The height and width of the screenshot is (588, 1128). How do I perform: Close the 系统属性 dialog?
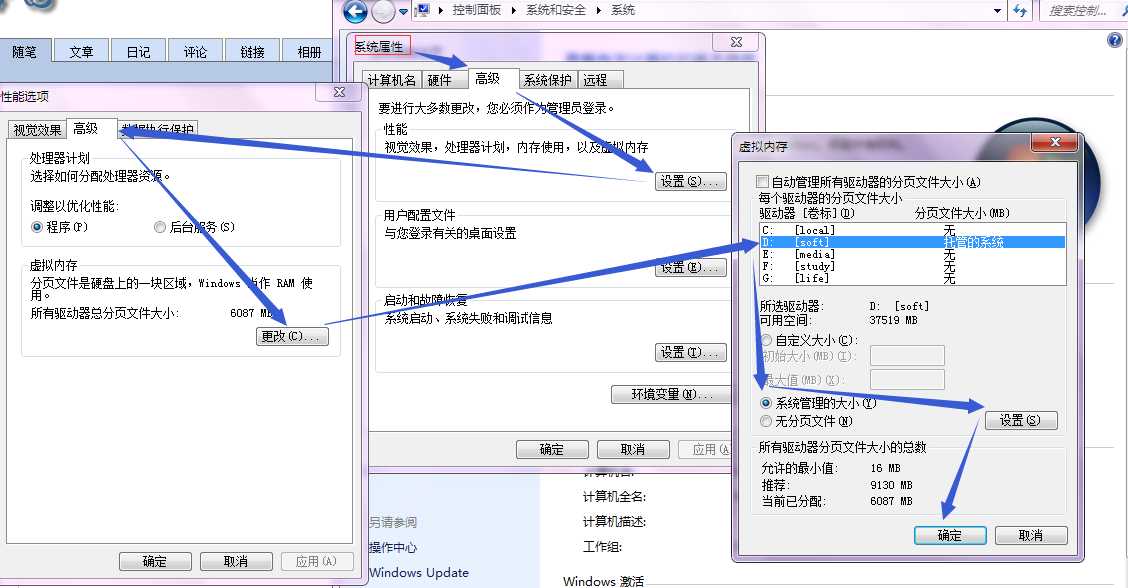point(735,42)
